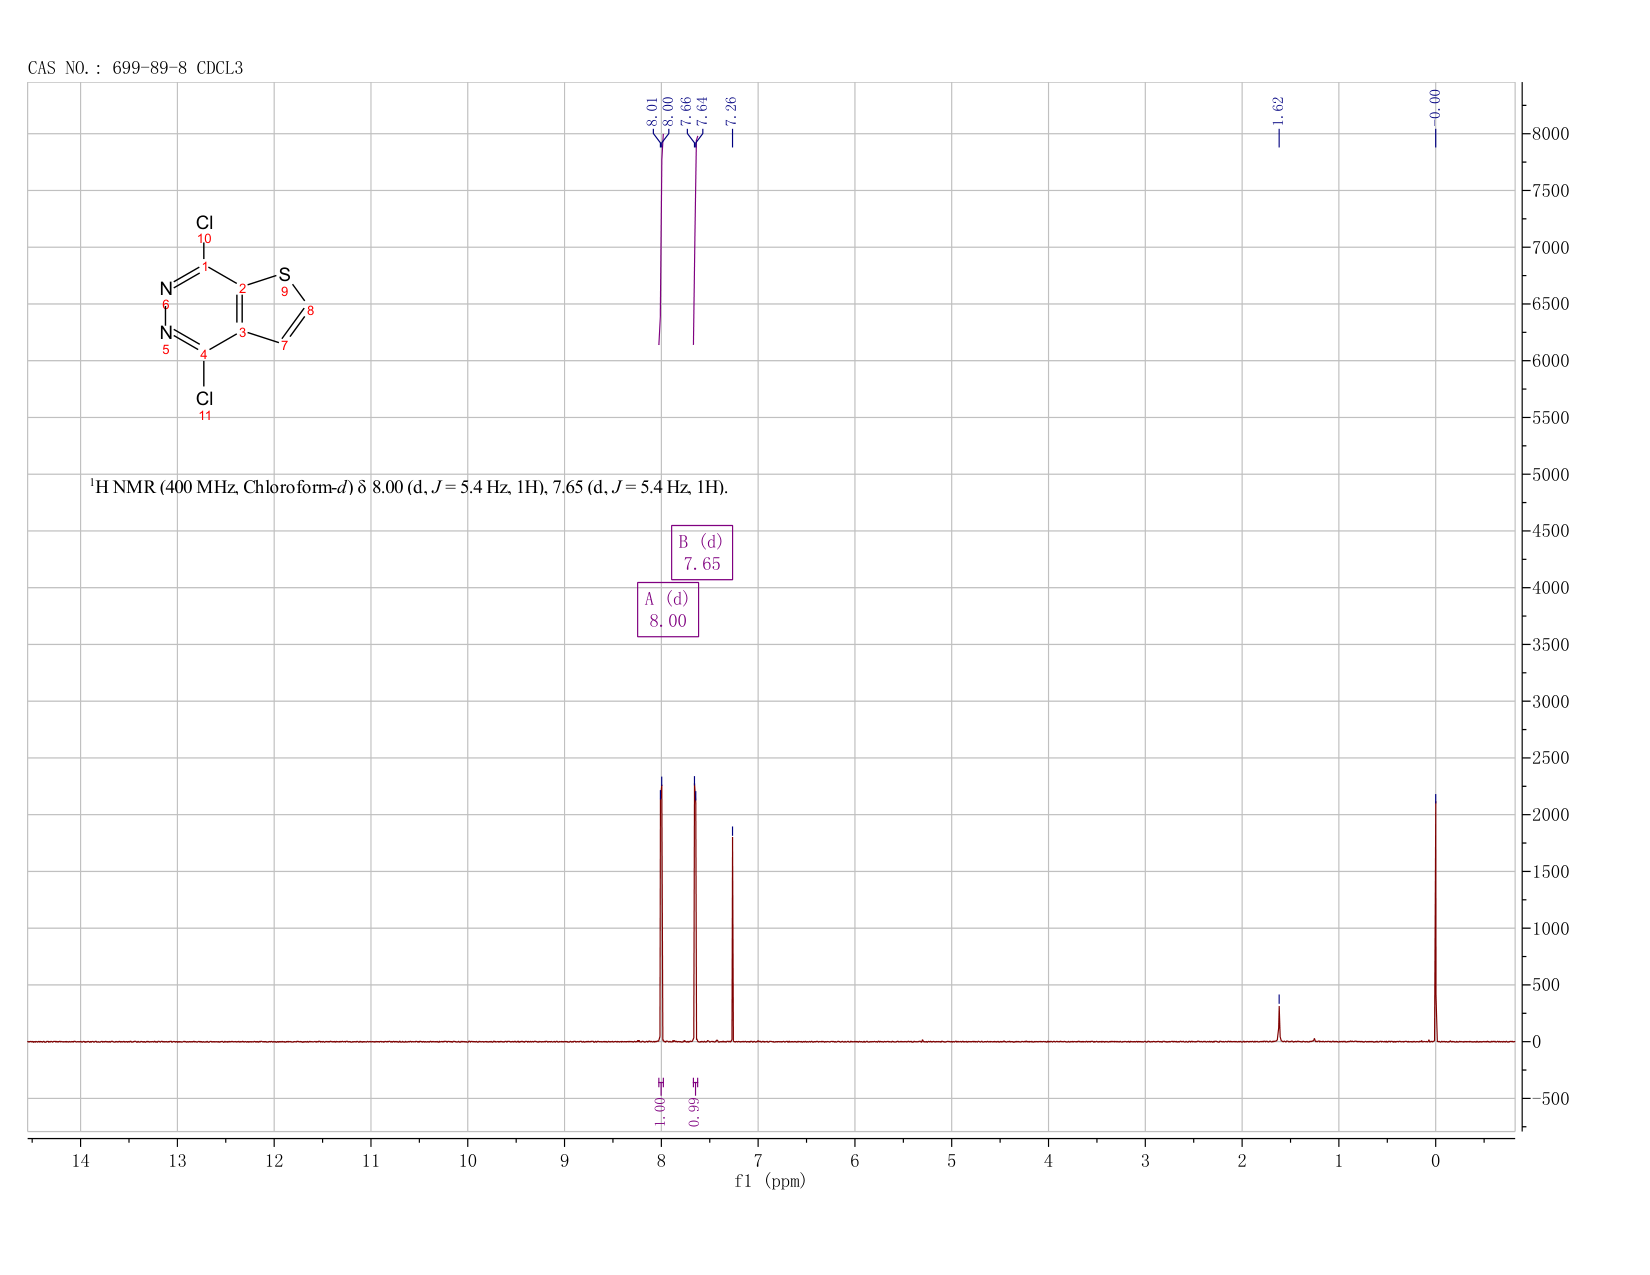Screen dimensions: 1650x1275
Task: Click the y-axis tick label 8000
Action: [x=1549, y=134]
